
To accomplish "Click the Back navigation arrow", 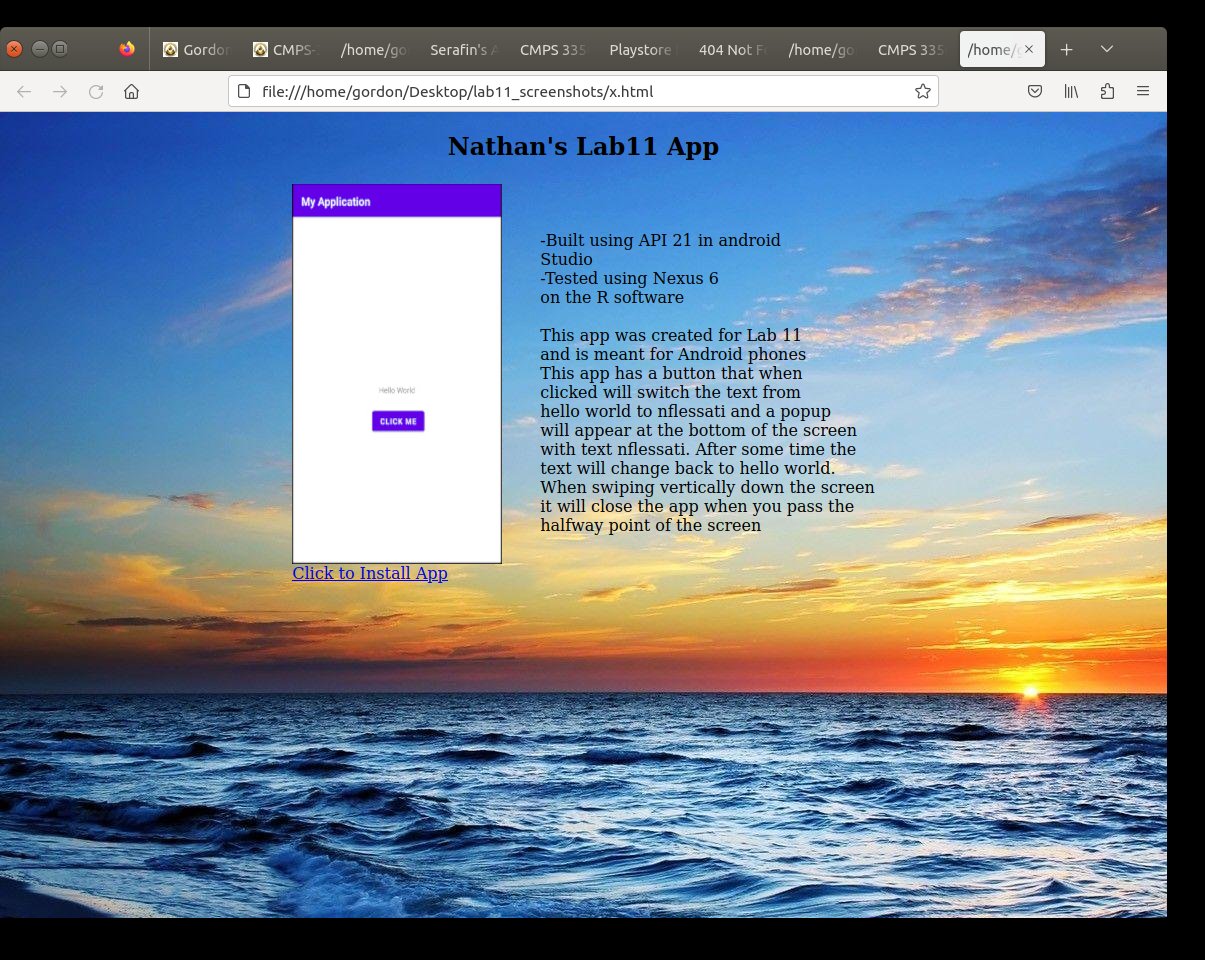I will point(24,92).
